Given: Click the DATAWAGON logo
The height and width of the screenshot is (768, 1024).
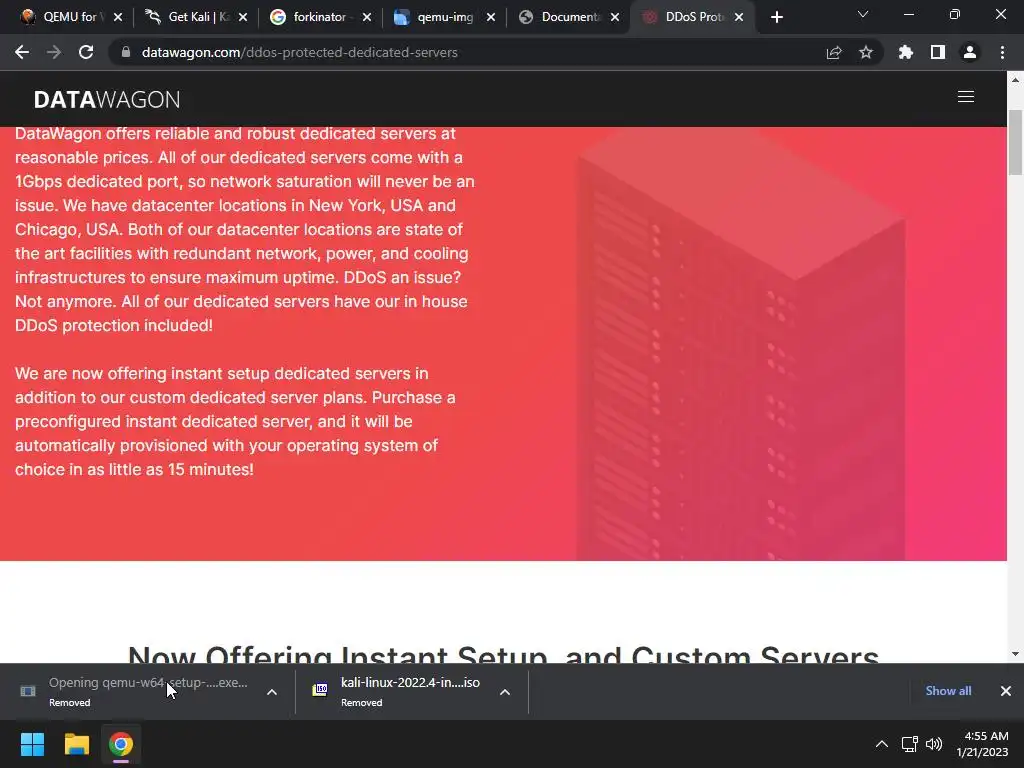Looking at the screenshot, I should pos(107,99).
